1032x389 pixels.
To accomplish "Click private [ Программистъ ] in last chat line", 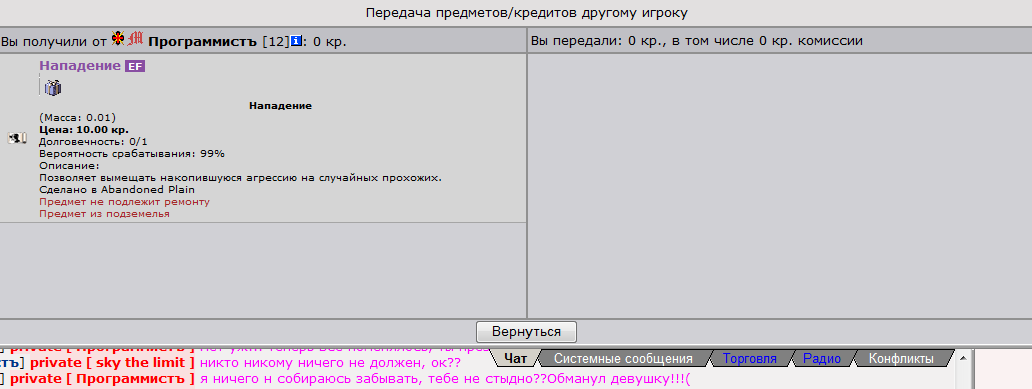I will [102, 380].
